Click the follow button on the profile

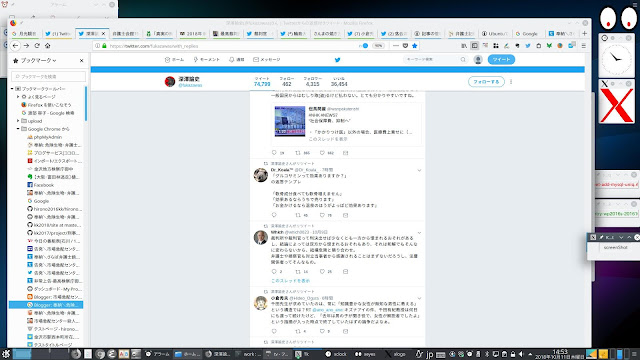(x=486, y=82)
